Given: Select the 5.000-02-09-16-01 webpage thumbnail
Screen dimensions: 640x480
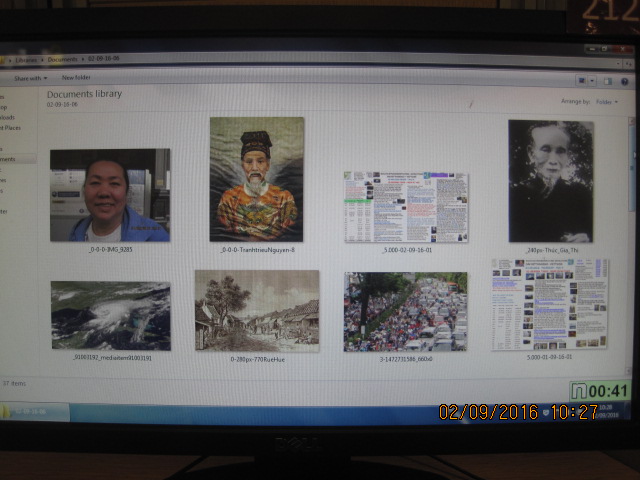Looking at the screenshot, I should 406,207.
